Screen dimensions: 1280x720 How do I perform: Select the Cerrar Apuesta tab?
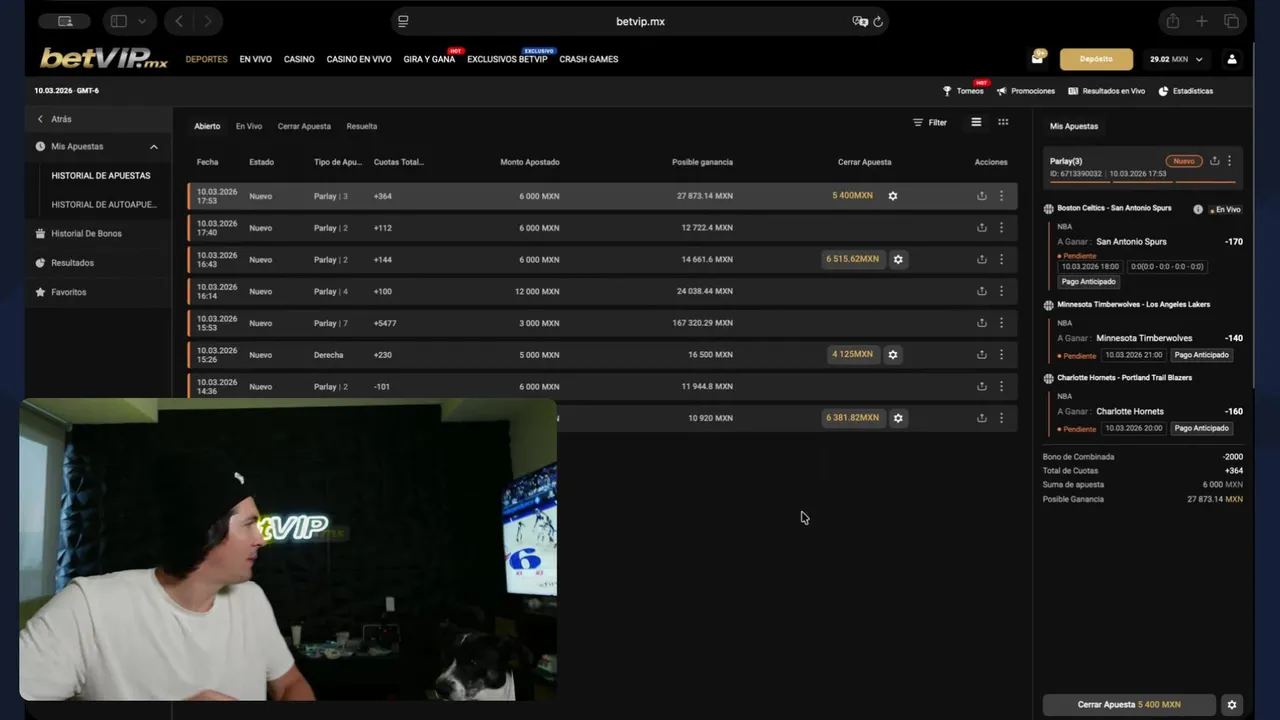(304, 126)
